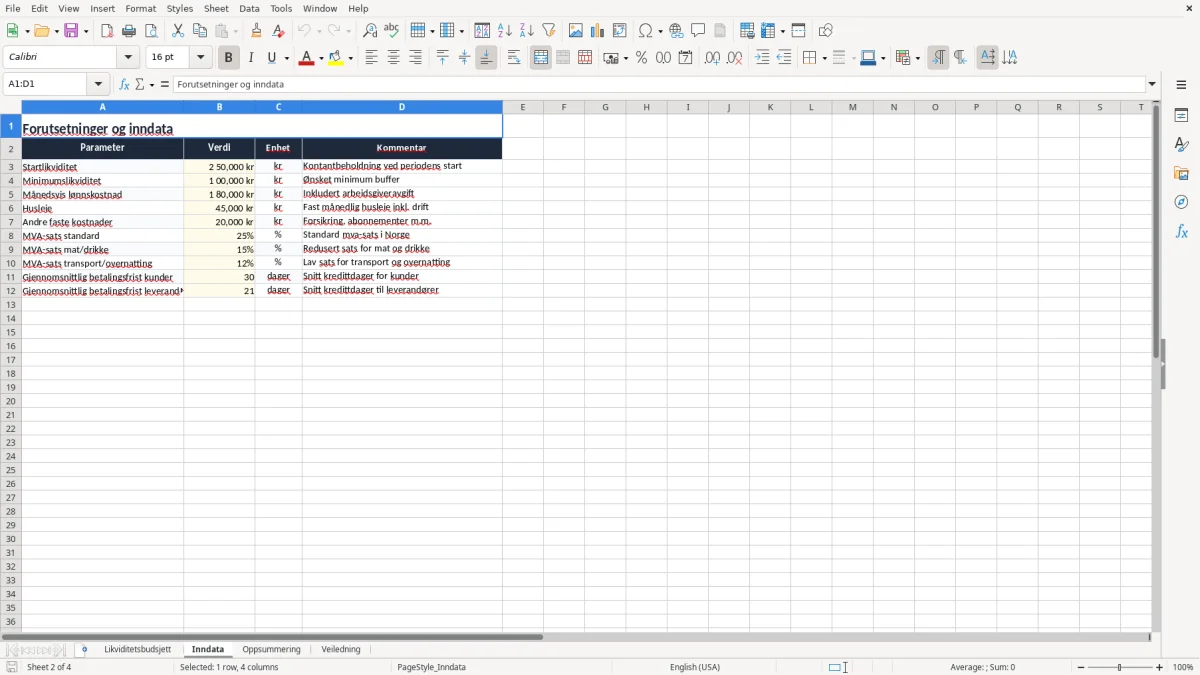Click the Clear Direct Formatting icon

click(279, 31)
